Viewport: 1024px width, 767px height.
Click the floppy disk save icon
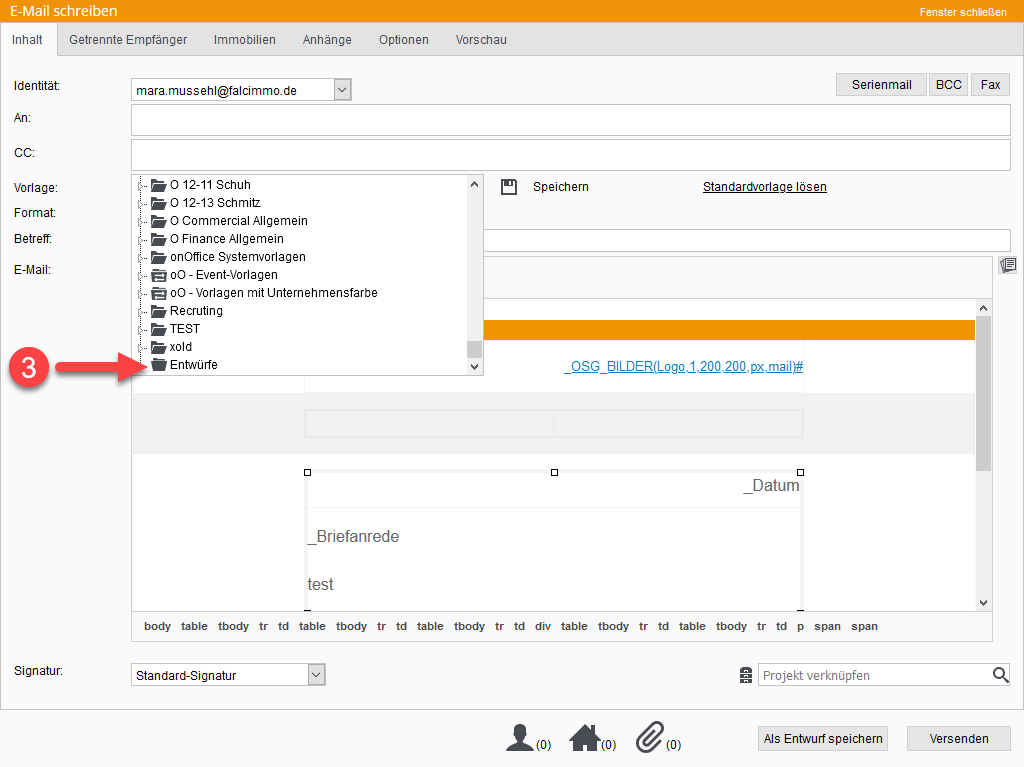pos(509,187)
